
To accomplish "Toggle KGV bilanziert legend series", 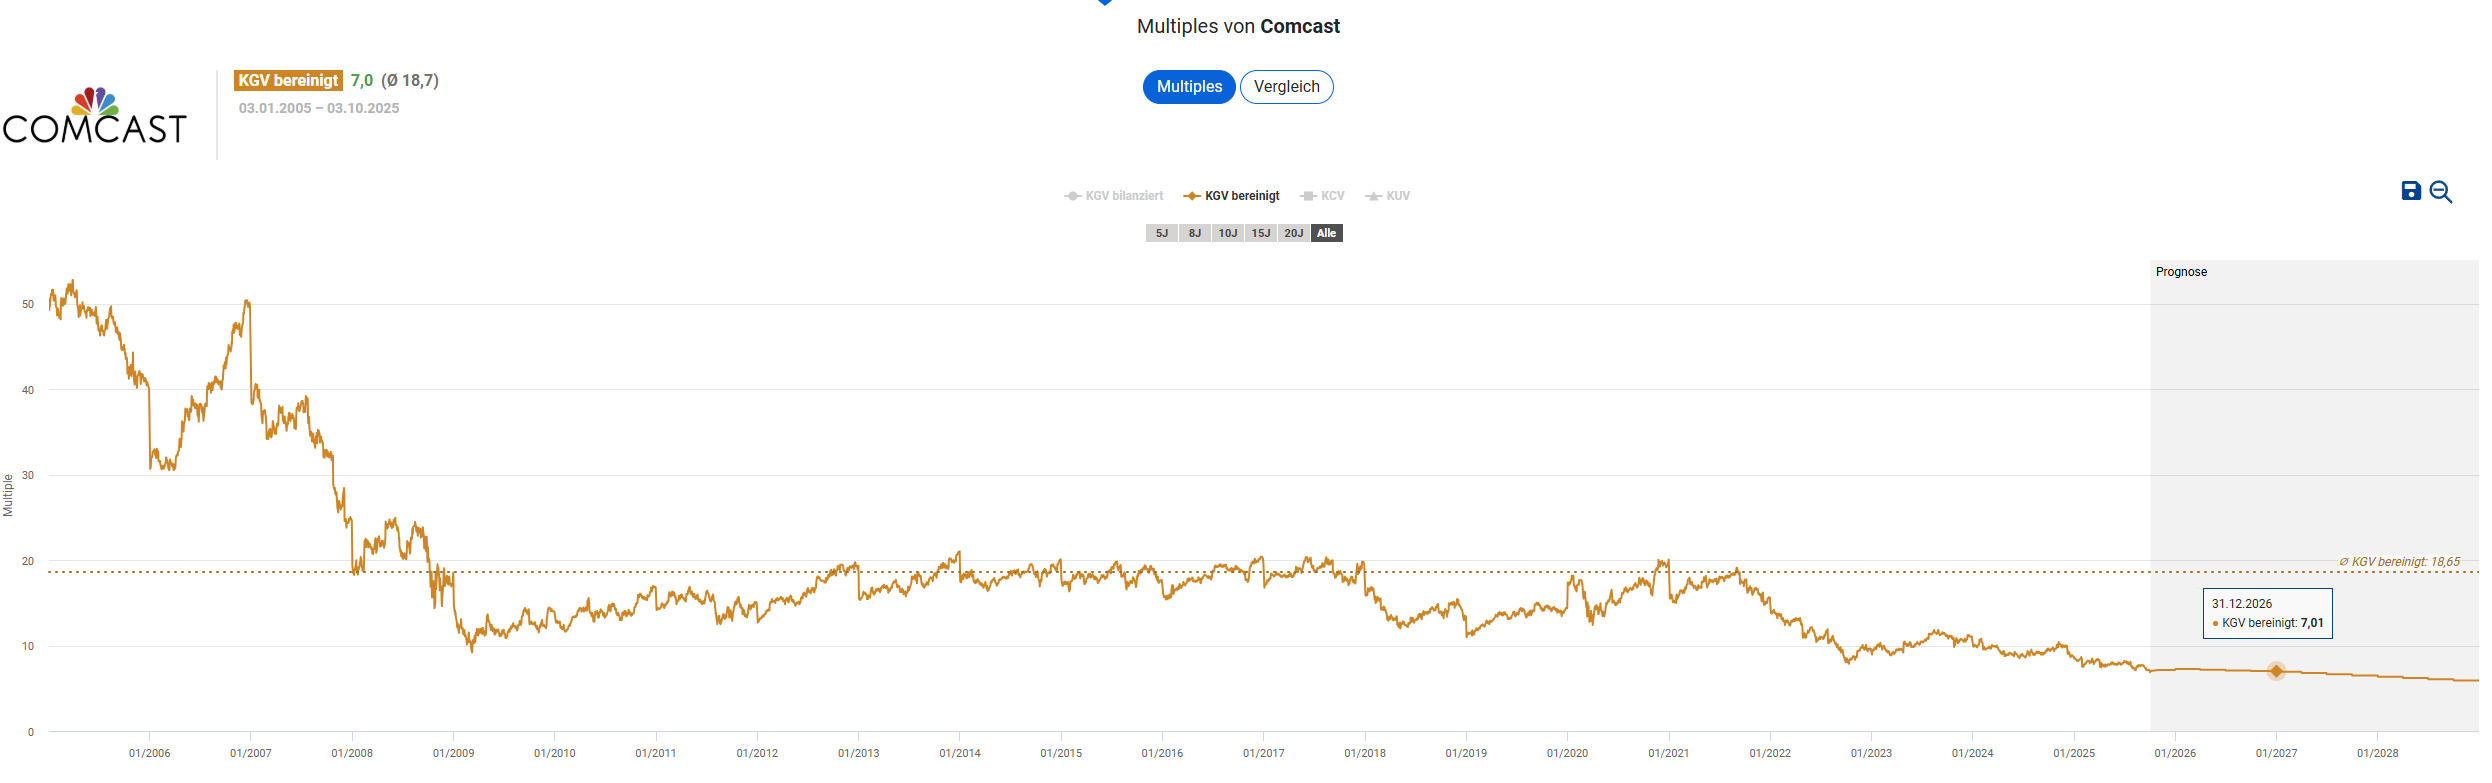I will (x=1114, y=196).
